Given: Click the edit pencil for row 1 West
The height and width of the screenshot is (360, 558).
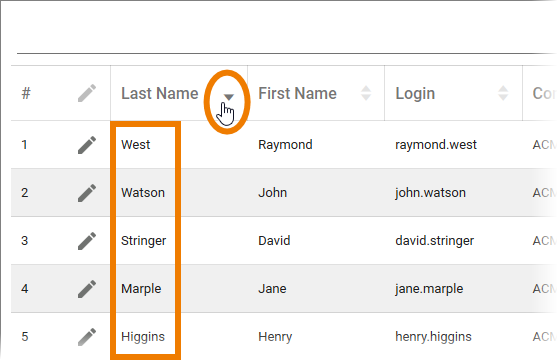Looking at the screenshot, I should pyautogui.click(x=87, y=145).
